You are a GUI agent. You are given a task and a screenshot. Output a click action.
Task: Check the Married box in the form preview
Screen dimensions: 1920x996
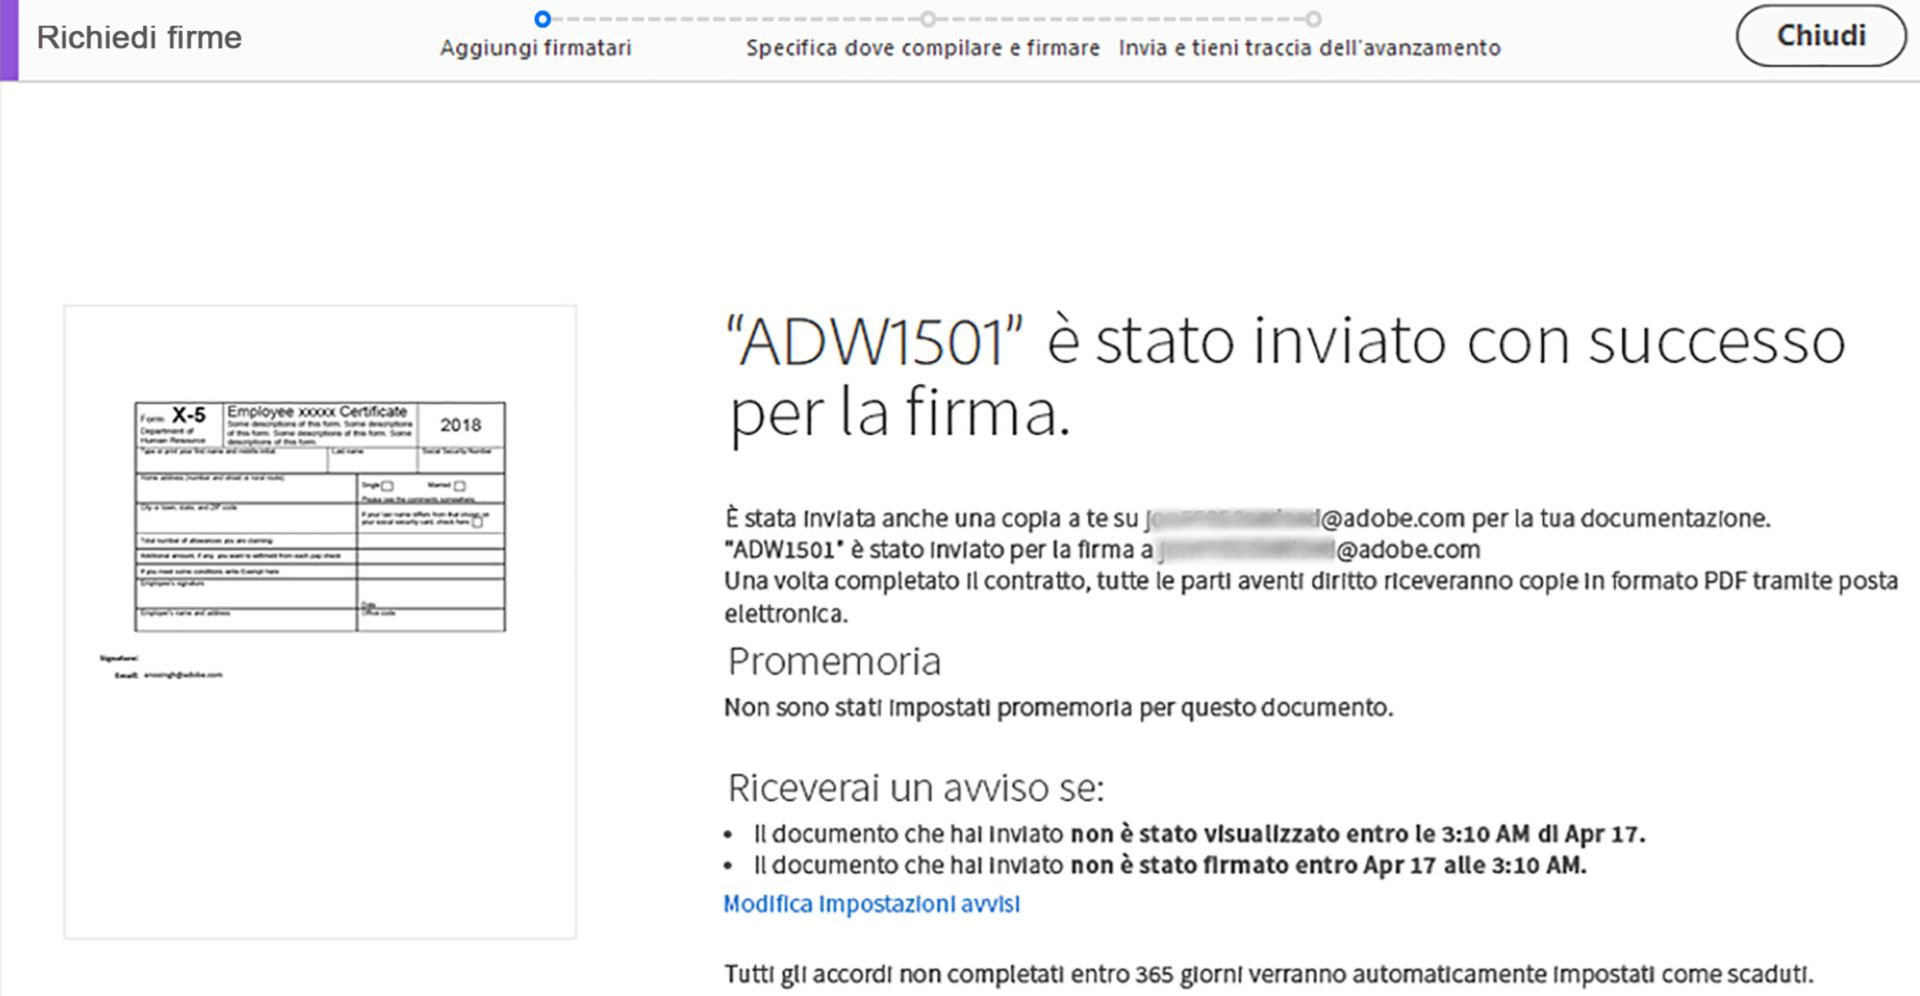(458, 487)
